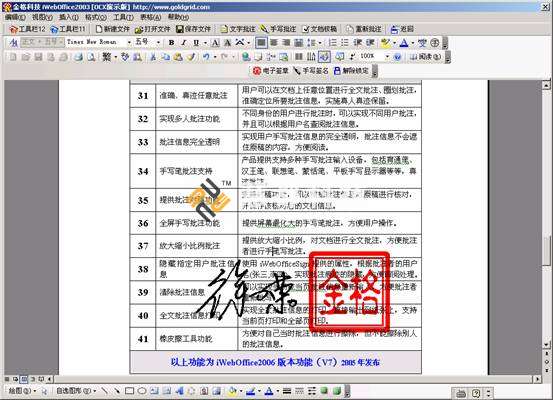Viewport: 553px width, 400px height.
Task: Open the 绘图 Draw dropdown menu
Action: (22, 391)
